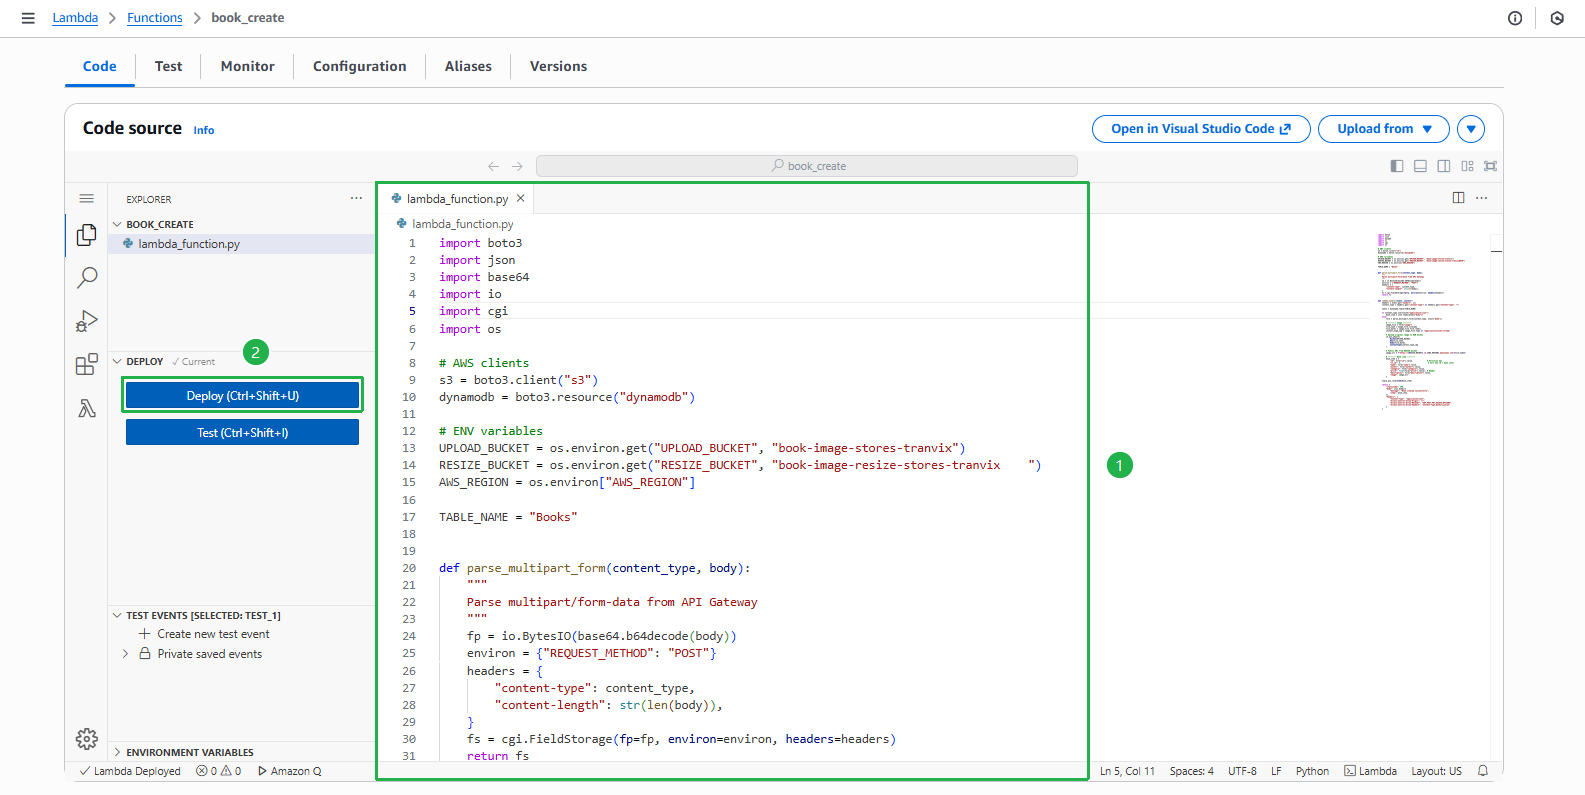Click Spaces: 4 in the status bar

1192,771
